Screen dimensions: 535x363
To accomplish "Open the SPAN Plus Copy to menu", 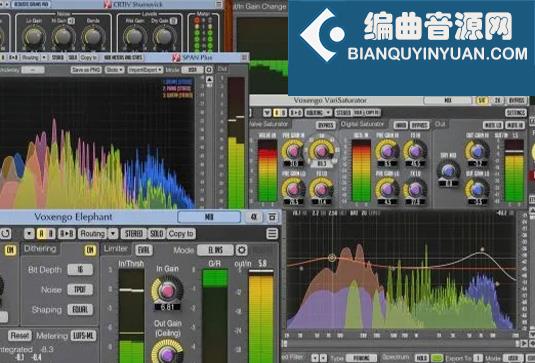I will click(x=89, y=58).
